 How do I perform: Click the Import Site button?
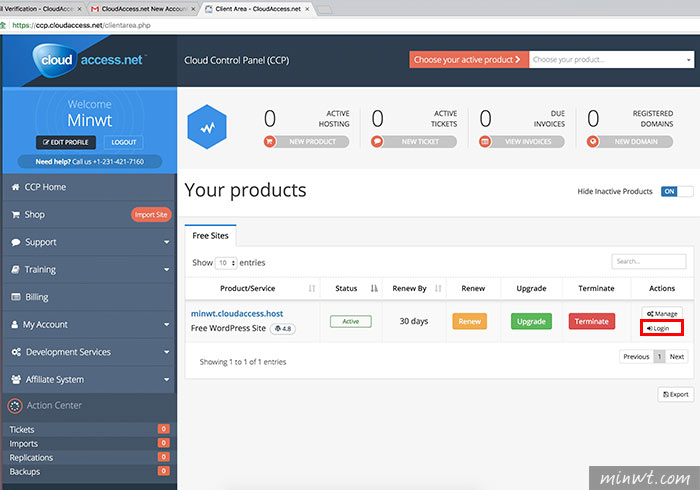point(151,215)
